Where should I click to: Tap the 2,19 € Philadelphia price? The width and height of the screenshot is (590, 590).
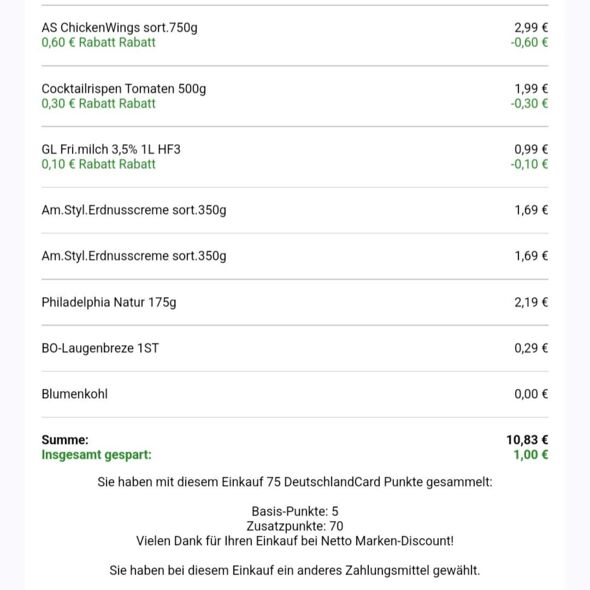coord(531,302)
